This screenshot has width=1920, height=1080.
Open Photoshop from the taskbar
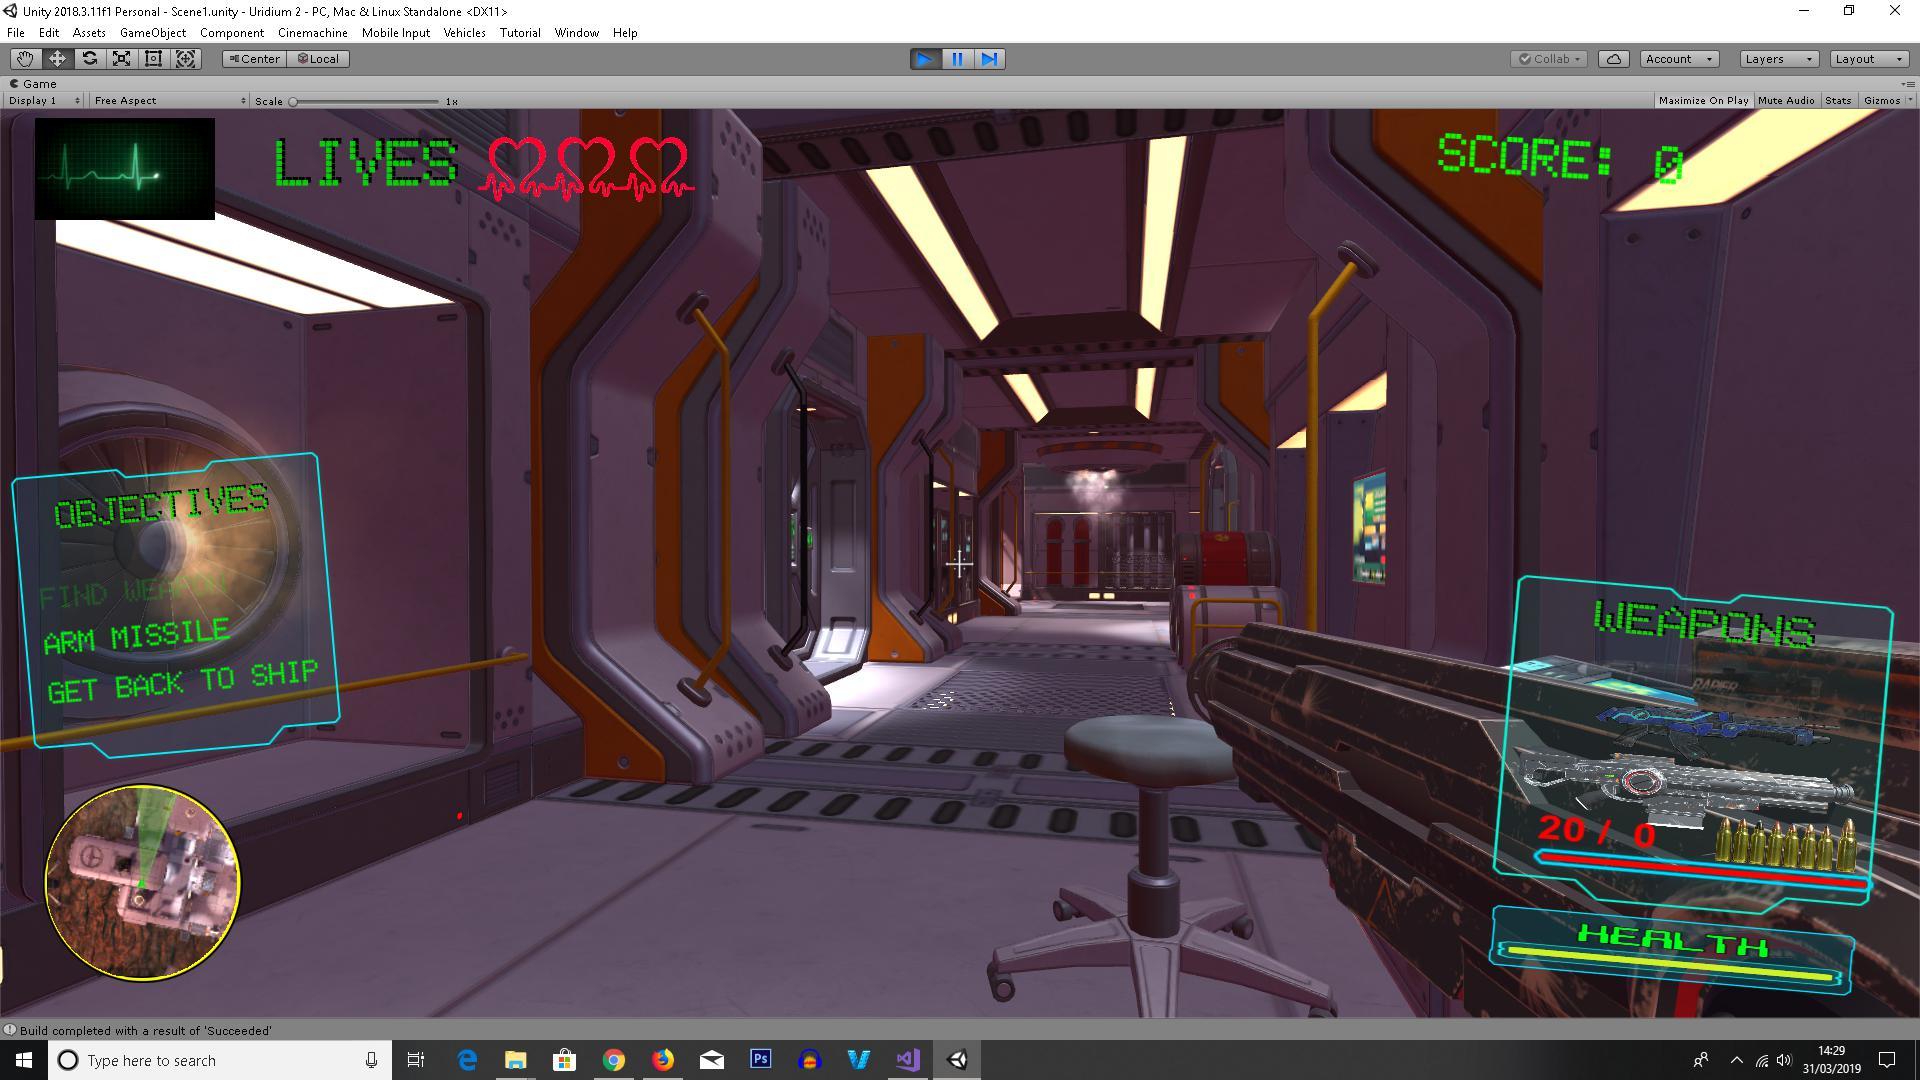click(x=761, y=1060)
